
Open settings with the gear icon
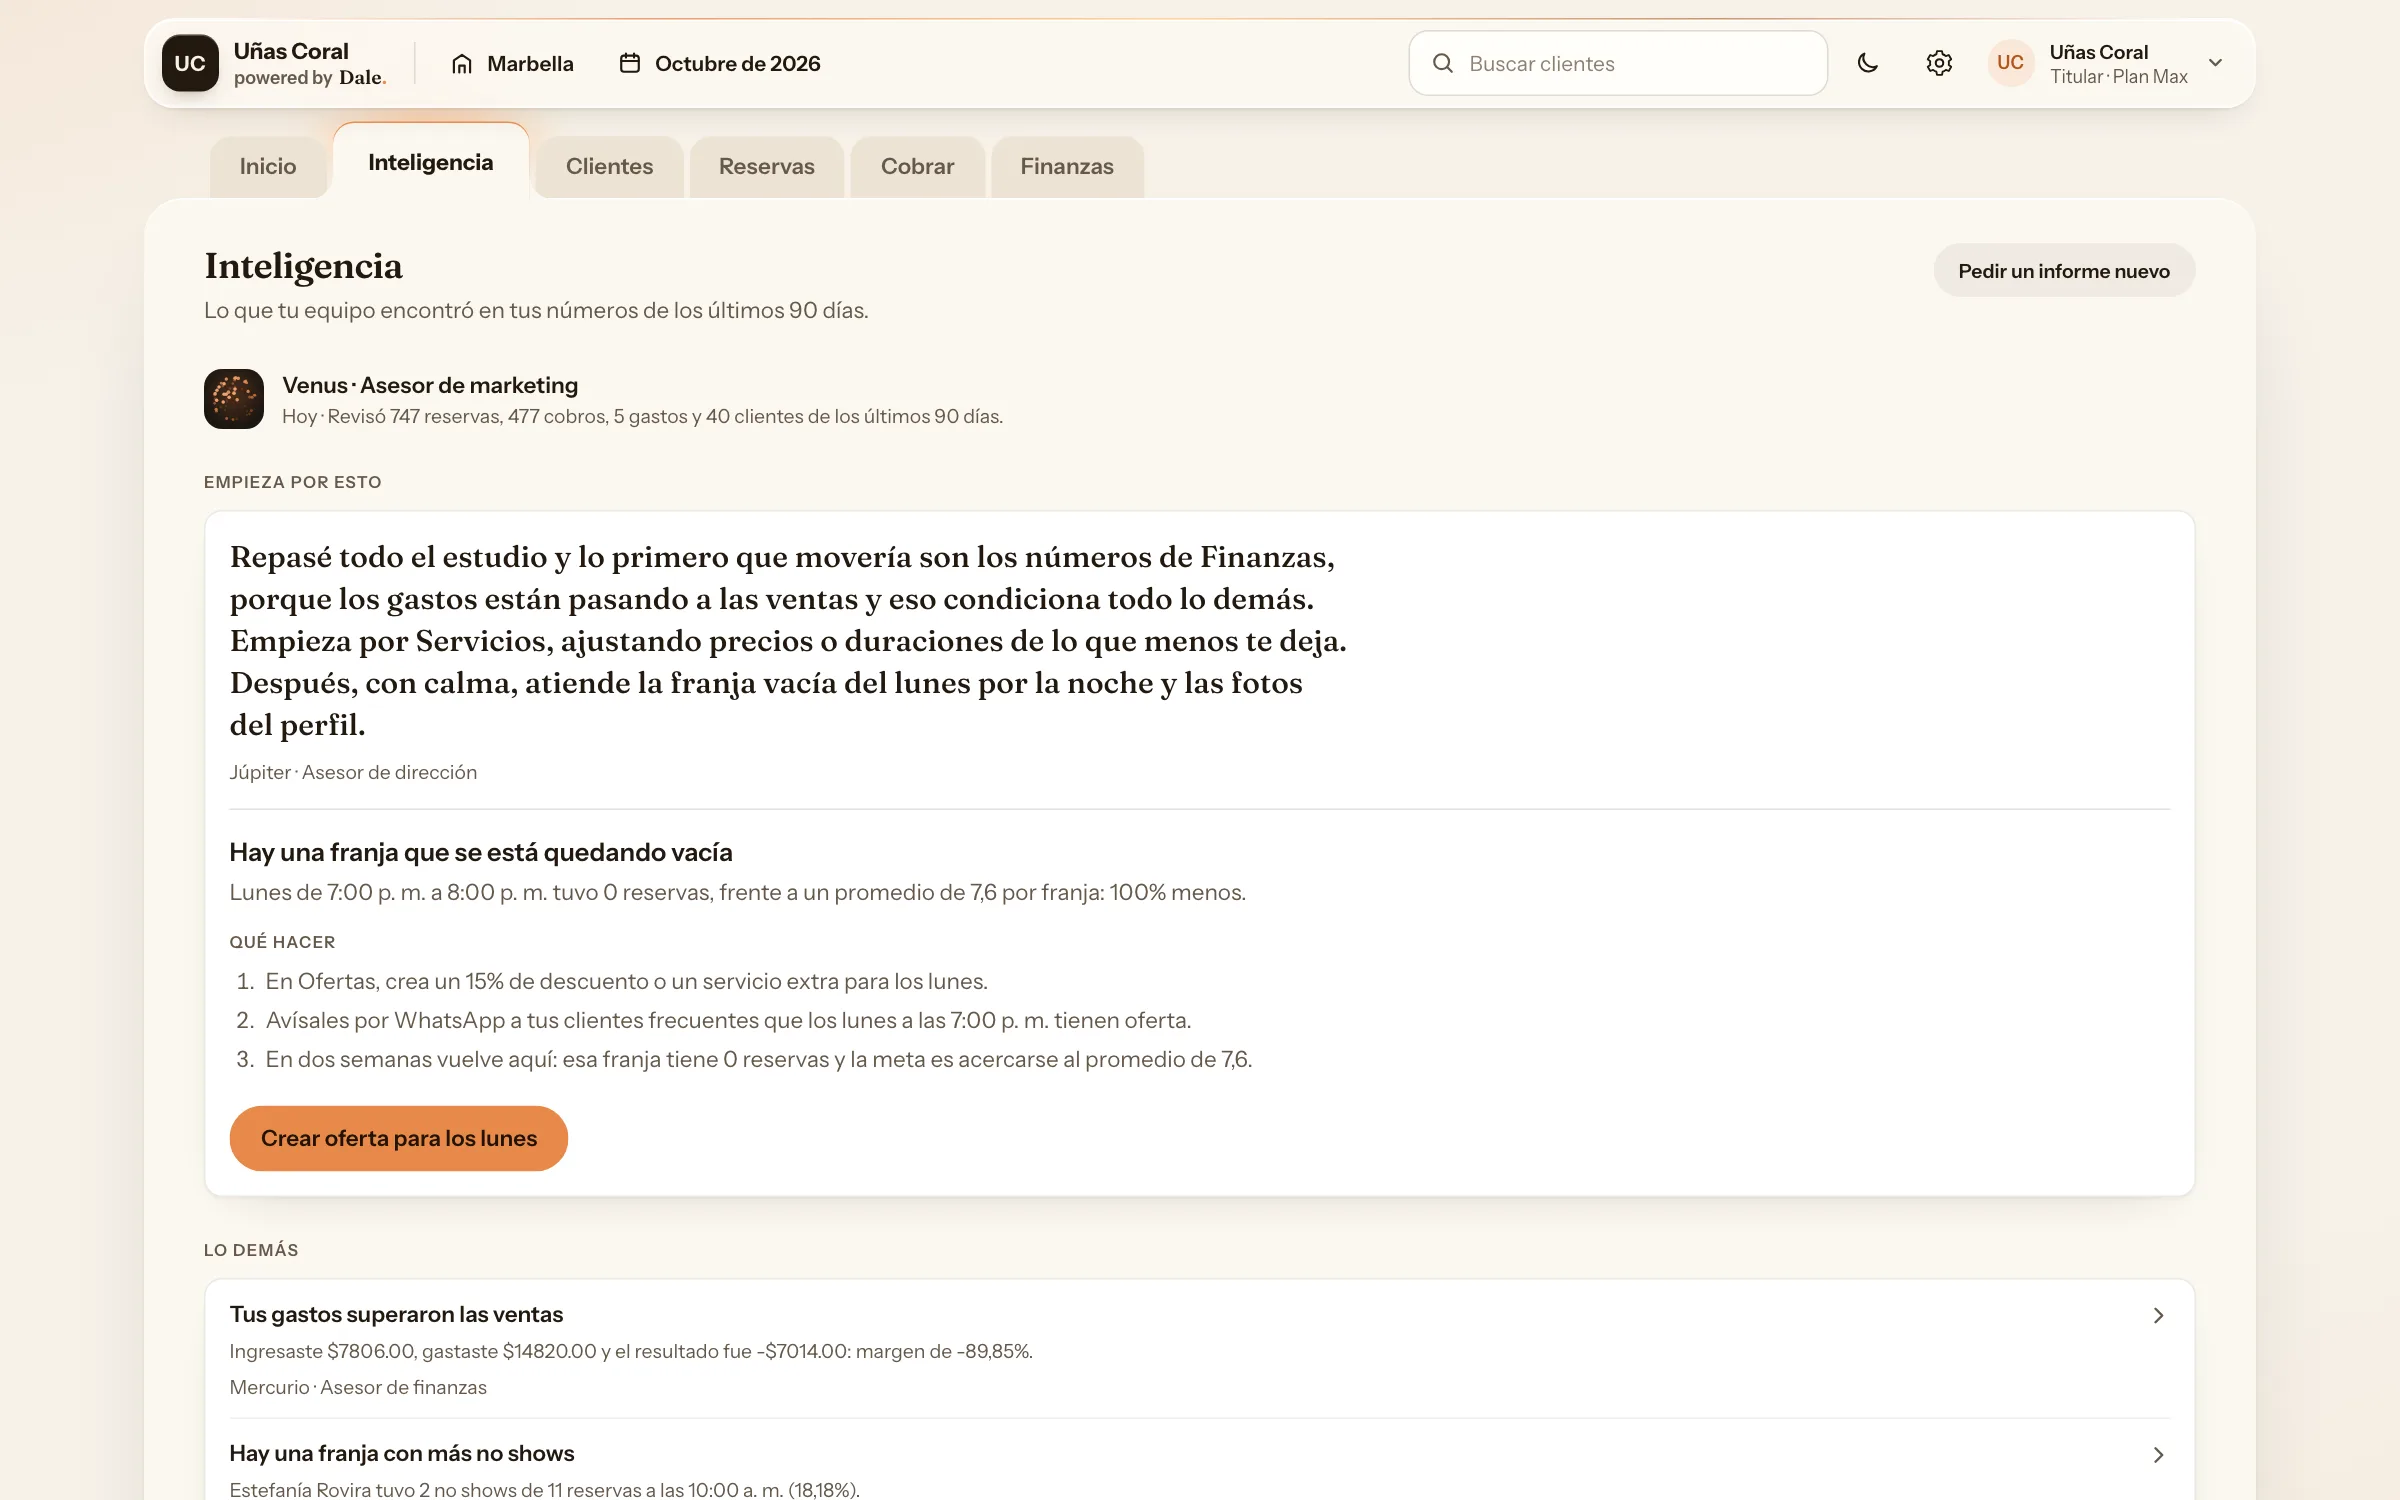[x=1939, y=63]
